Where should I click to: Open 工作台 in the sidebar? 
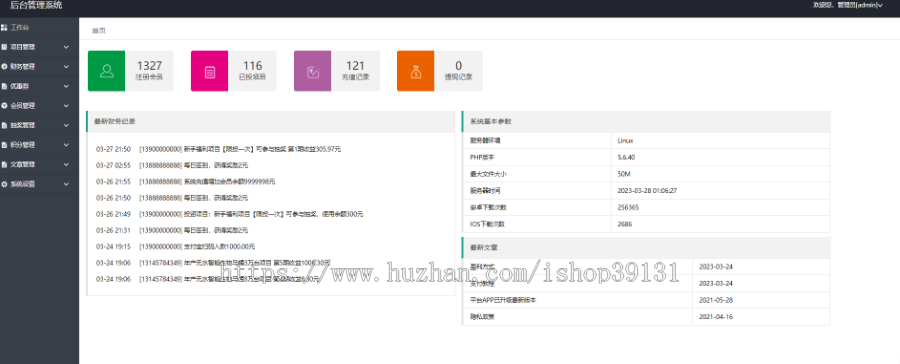click(19, 27)
